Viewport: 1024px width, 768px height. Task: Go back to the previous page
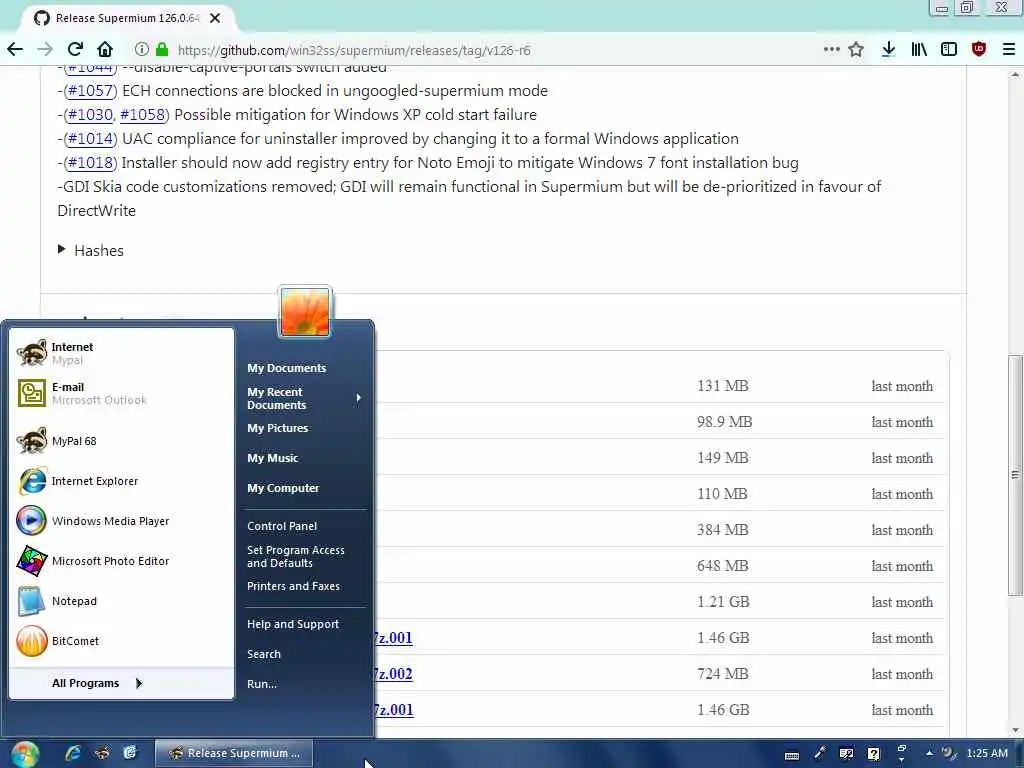[x=15, y=50]
